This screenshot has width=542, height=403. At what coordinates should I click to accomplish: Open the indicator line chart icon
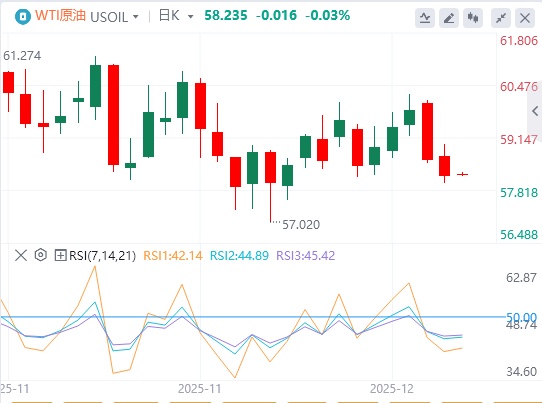(425, 18)
